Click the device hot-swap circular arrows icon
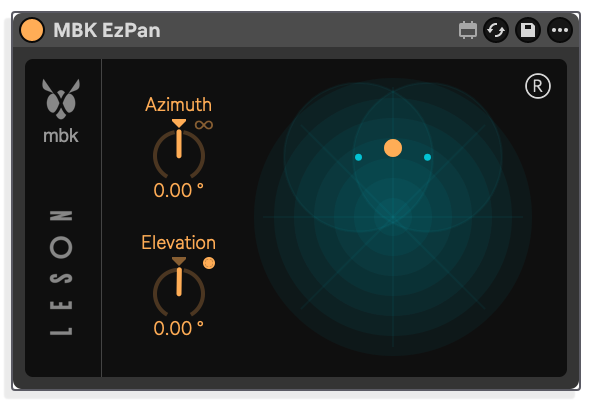 pyautogui.click(x=496, y=30)
